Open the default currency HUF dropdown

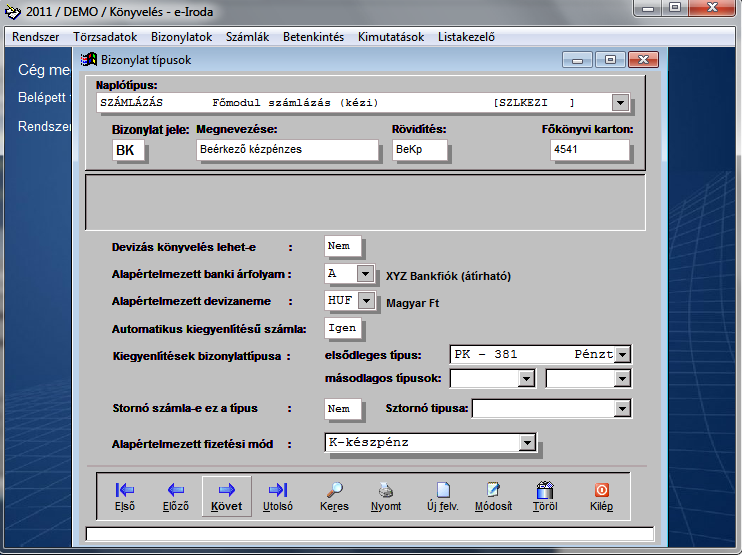click(366, 301)
